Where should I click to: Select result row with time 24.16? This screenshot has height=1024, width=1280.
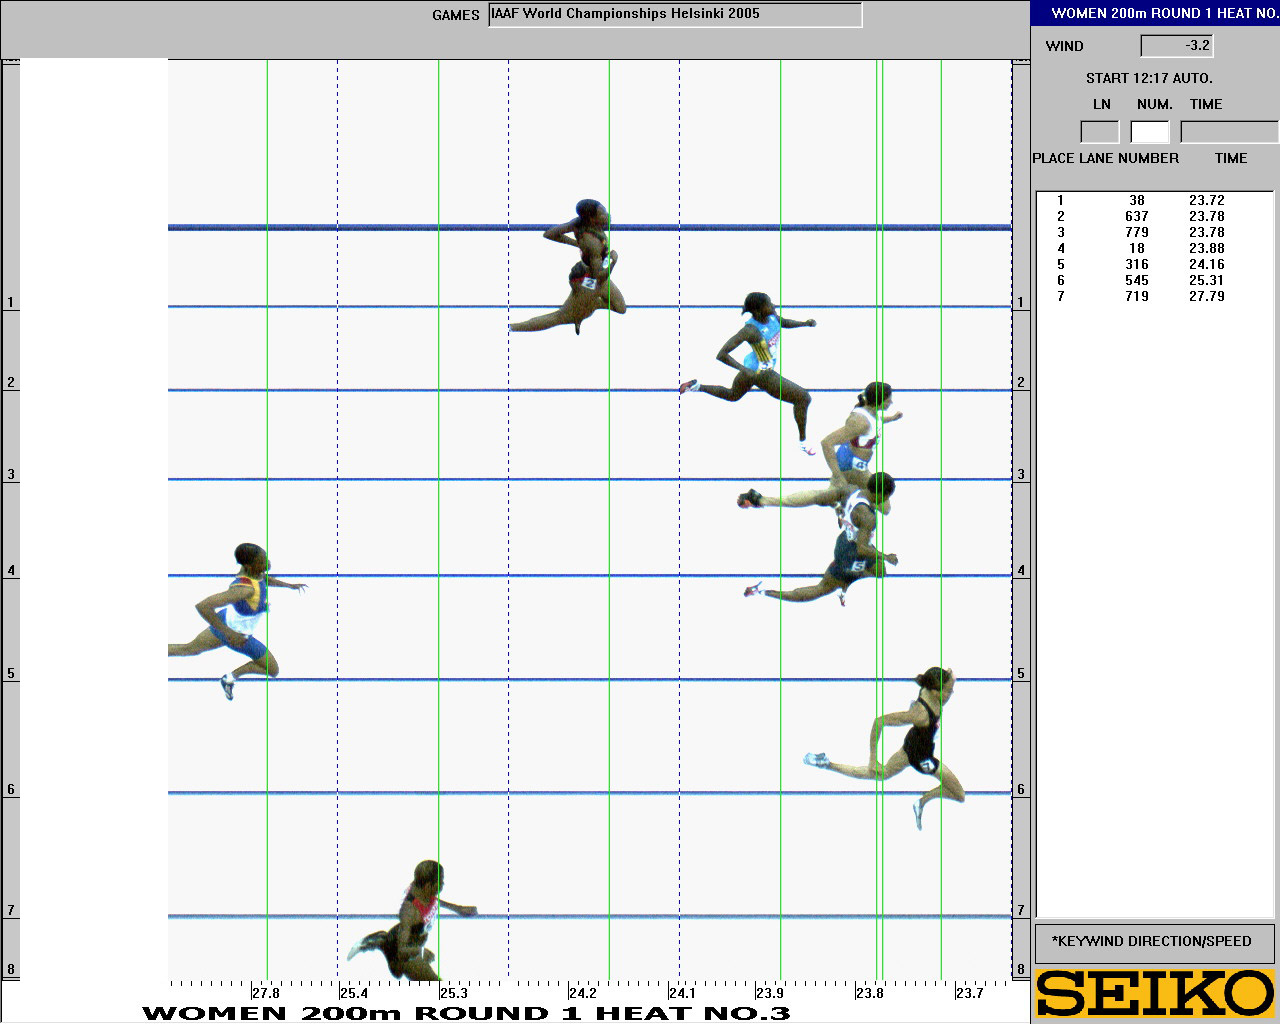[x=1137, y=265]
